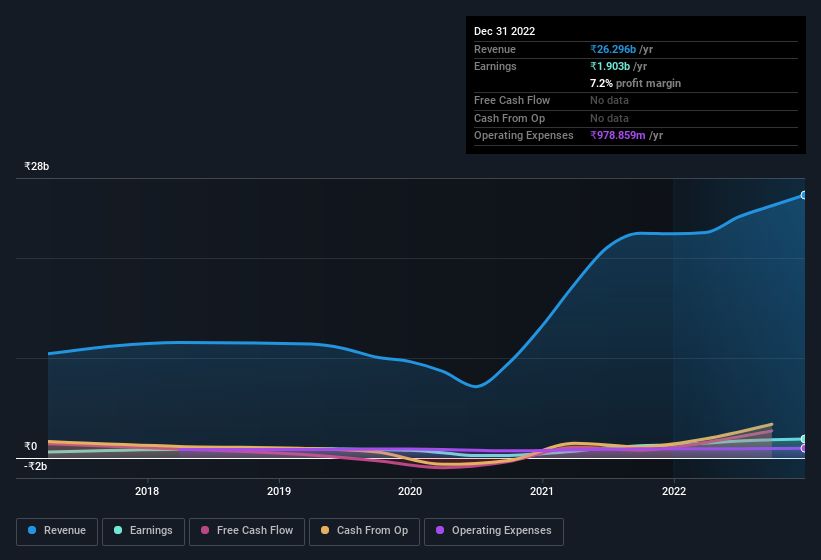
Task: Click the Earnings label in tooltip
Action: [x=495, y=66]
